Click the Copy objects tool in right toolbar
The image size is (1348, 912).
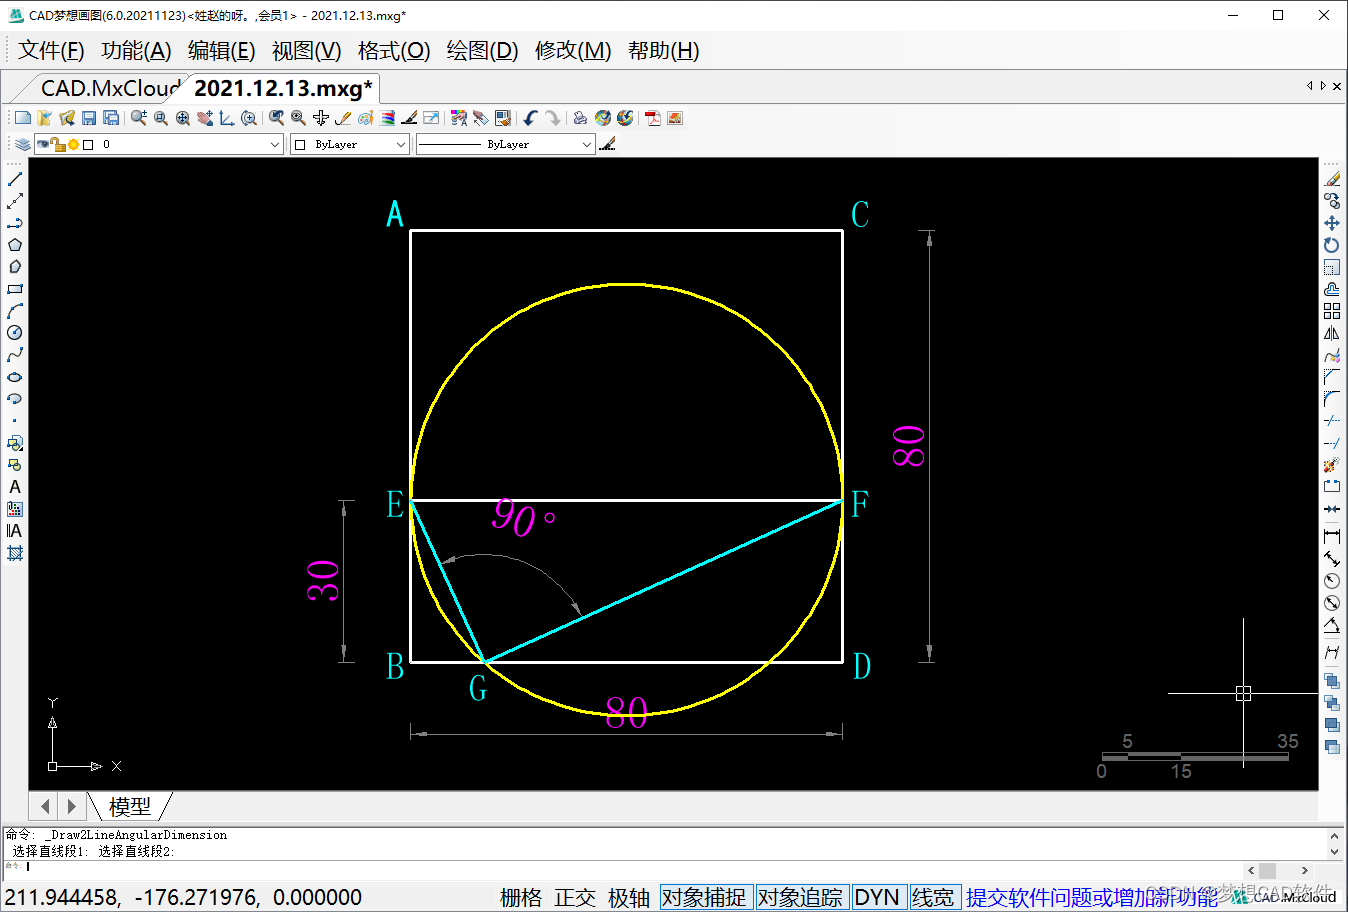coord(1332,201)
